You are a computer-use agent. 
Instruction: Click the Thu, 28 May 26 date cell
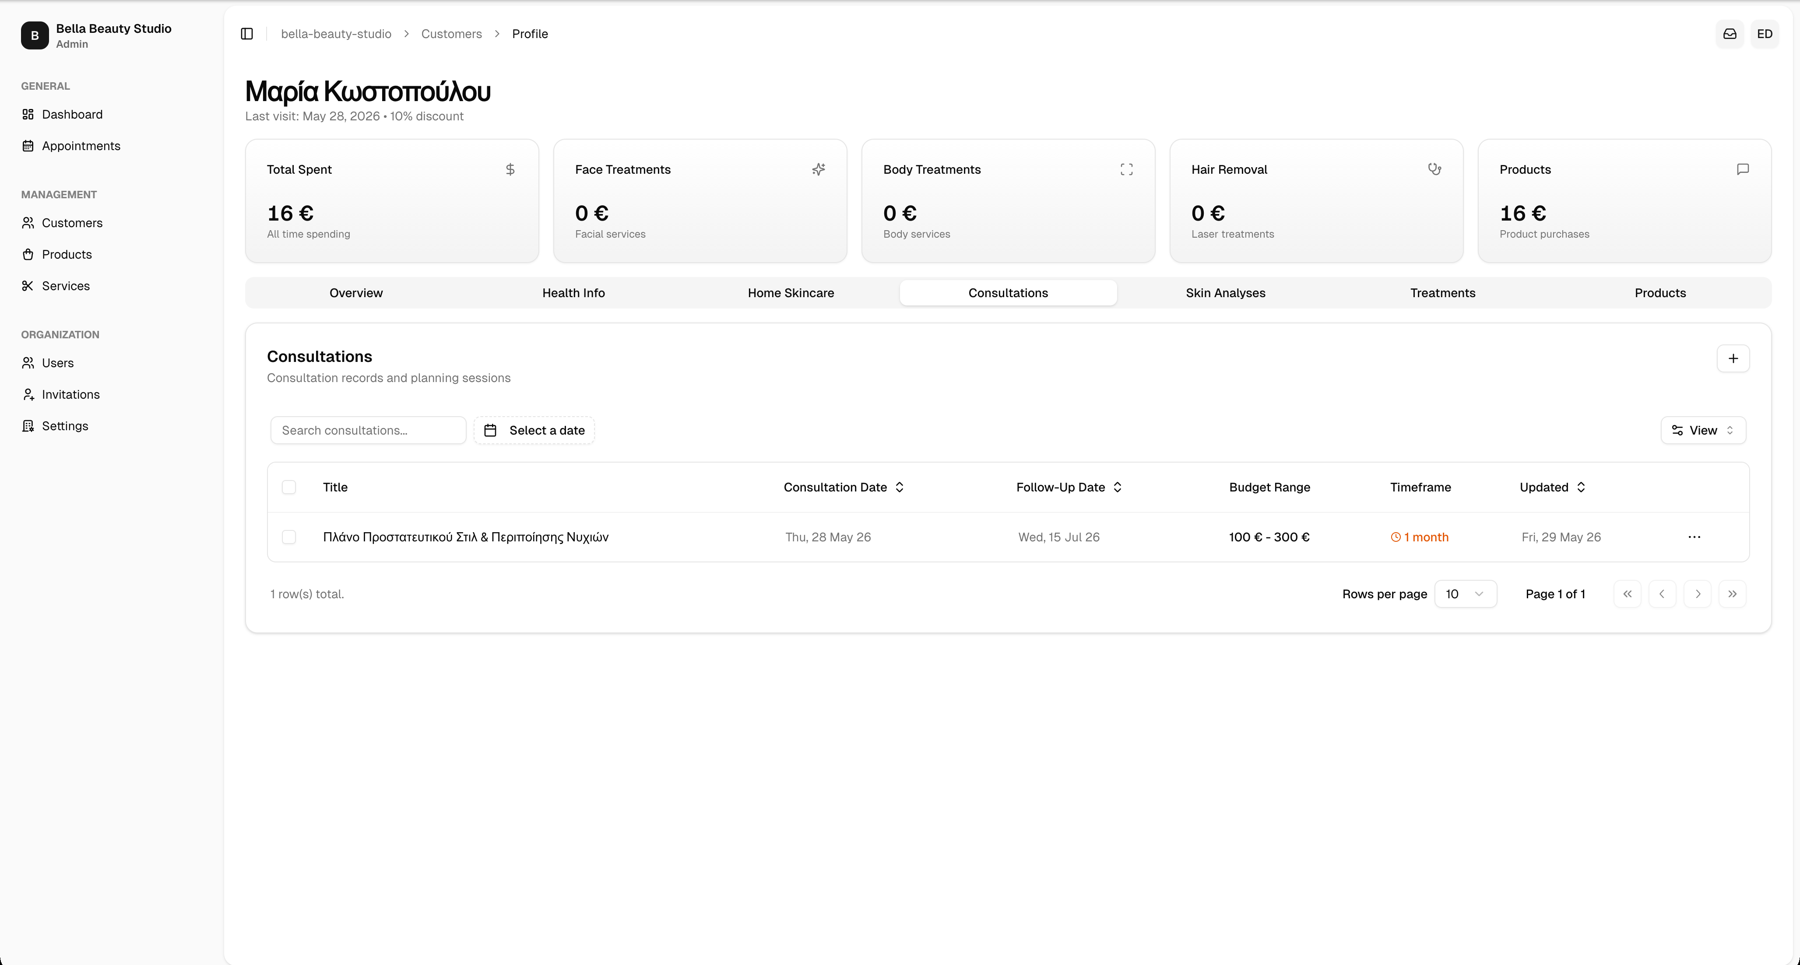828,537
